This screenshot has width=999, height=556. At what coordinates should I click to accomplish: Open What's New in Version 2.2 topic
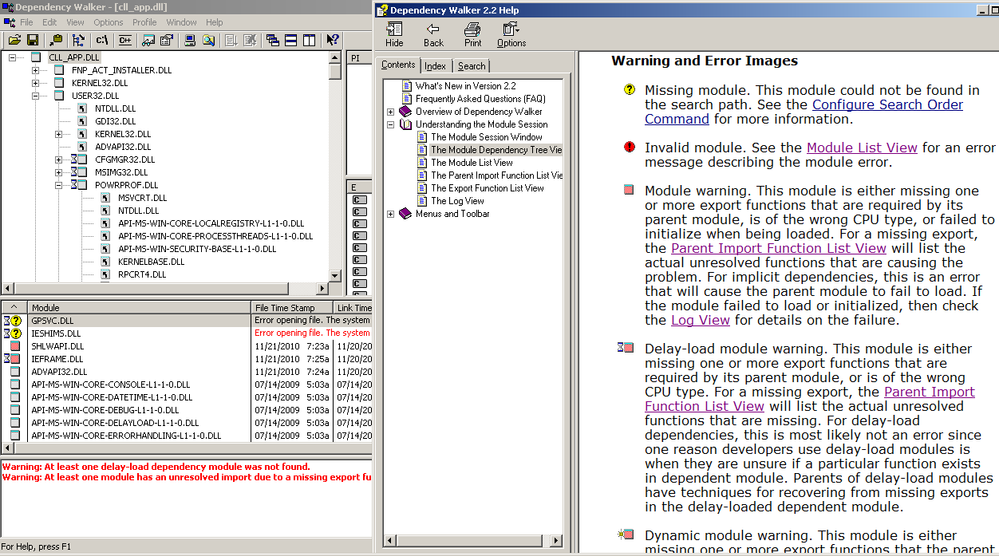466,86
